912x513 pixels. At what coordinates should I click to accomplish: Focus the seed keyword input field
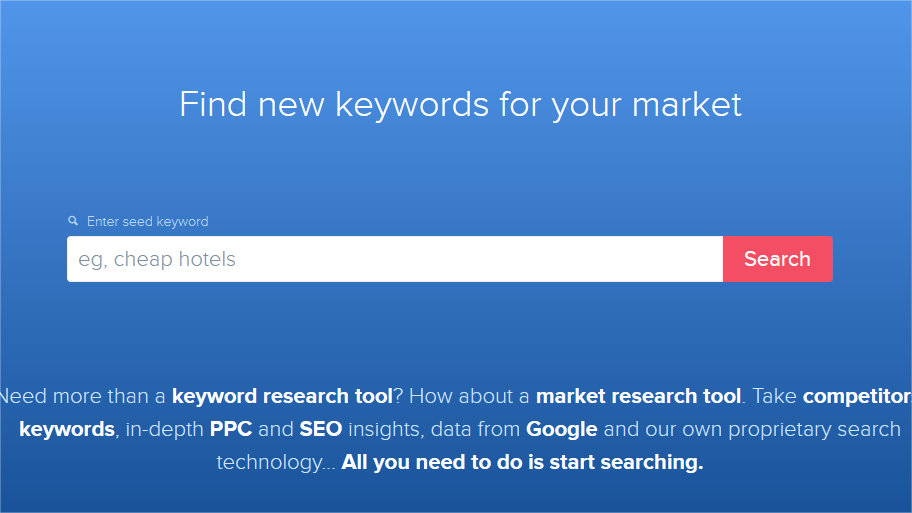coord(394,259)
